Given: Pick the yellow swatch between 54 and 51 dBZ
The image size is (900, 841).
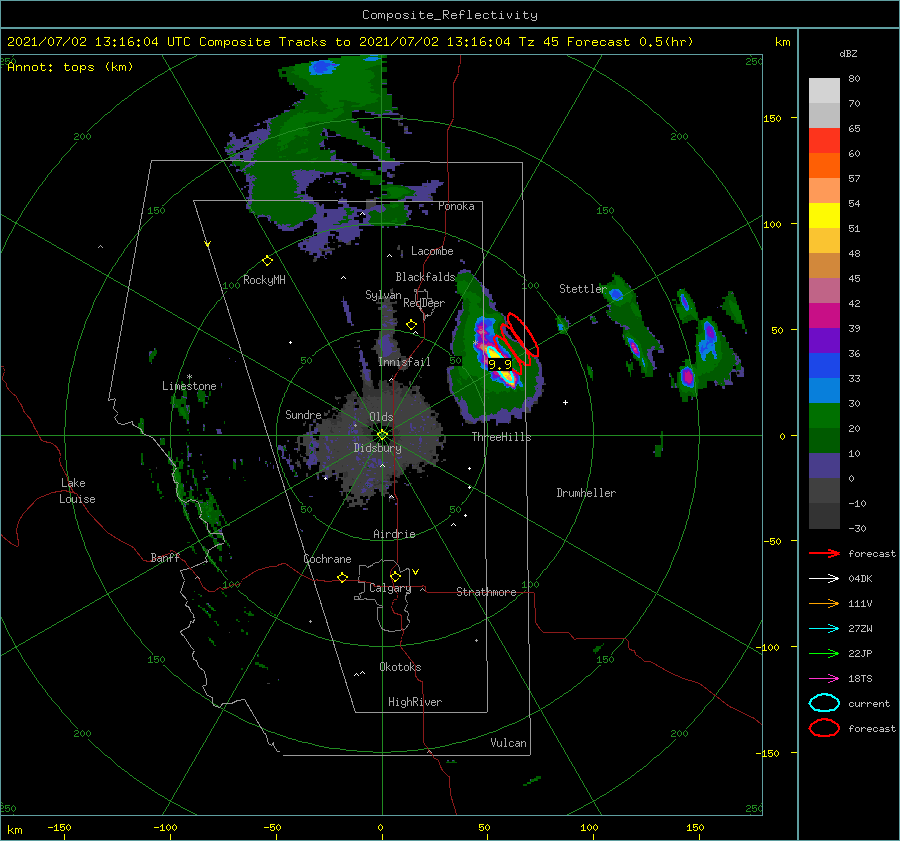Looking at the screenshot, I should pyautogui.click(x=824, y=216).
